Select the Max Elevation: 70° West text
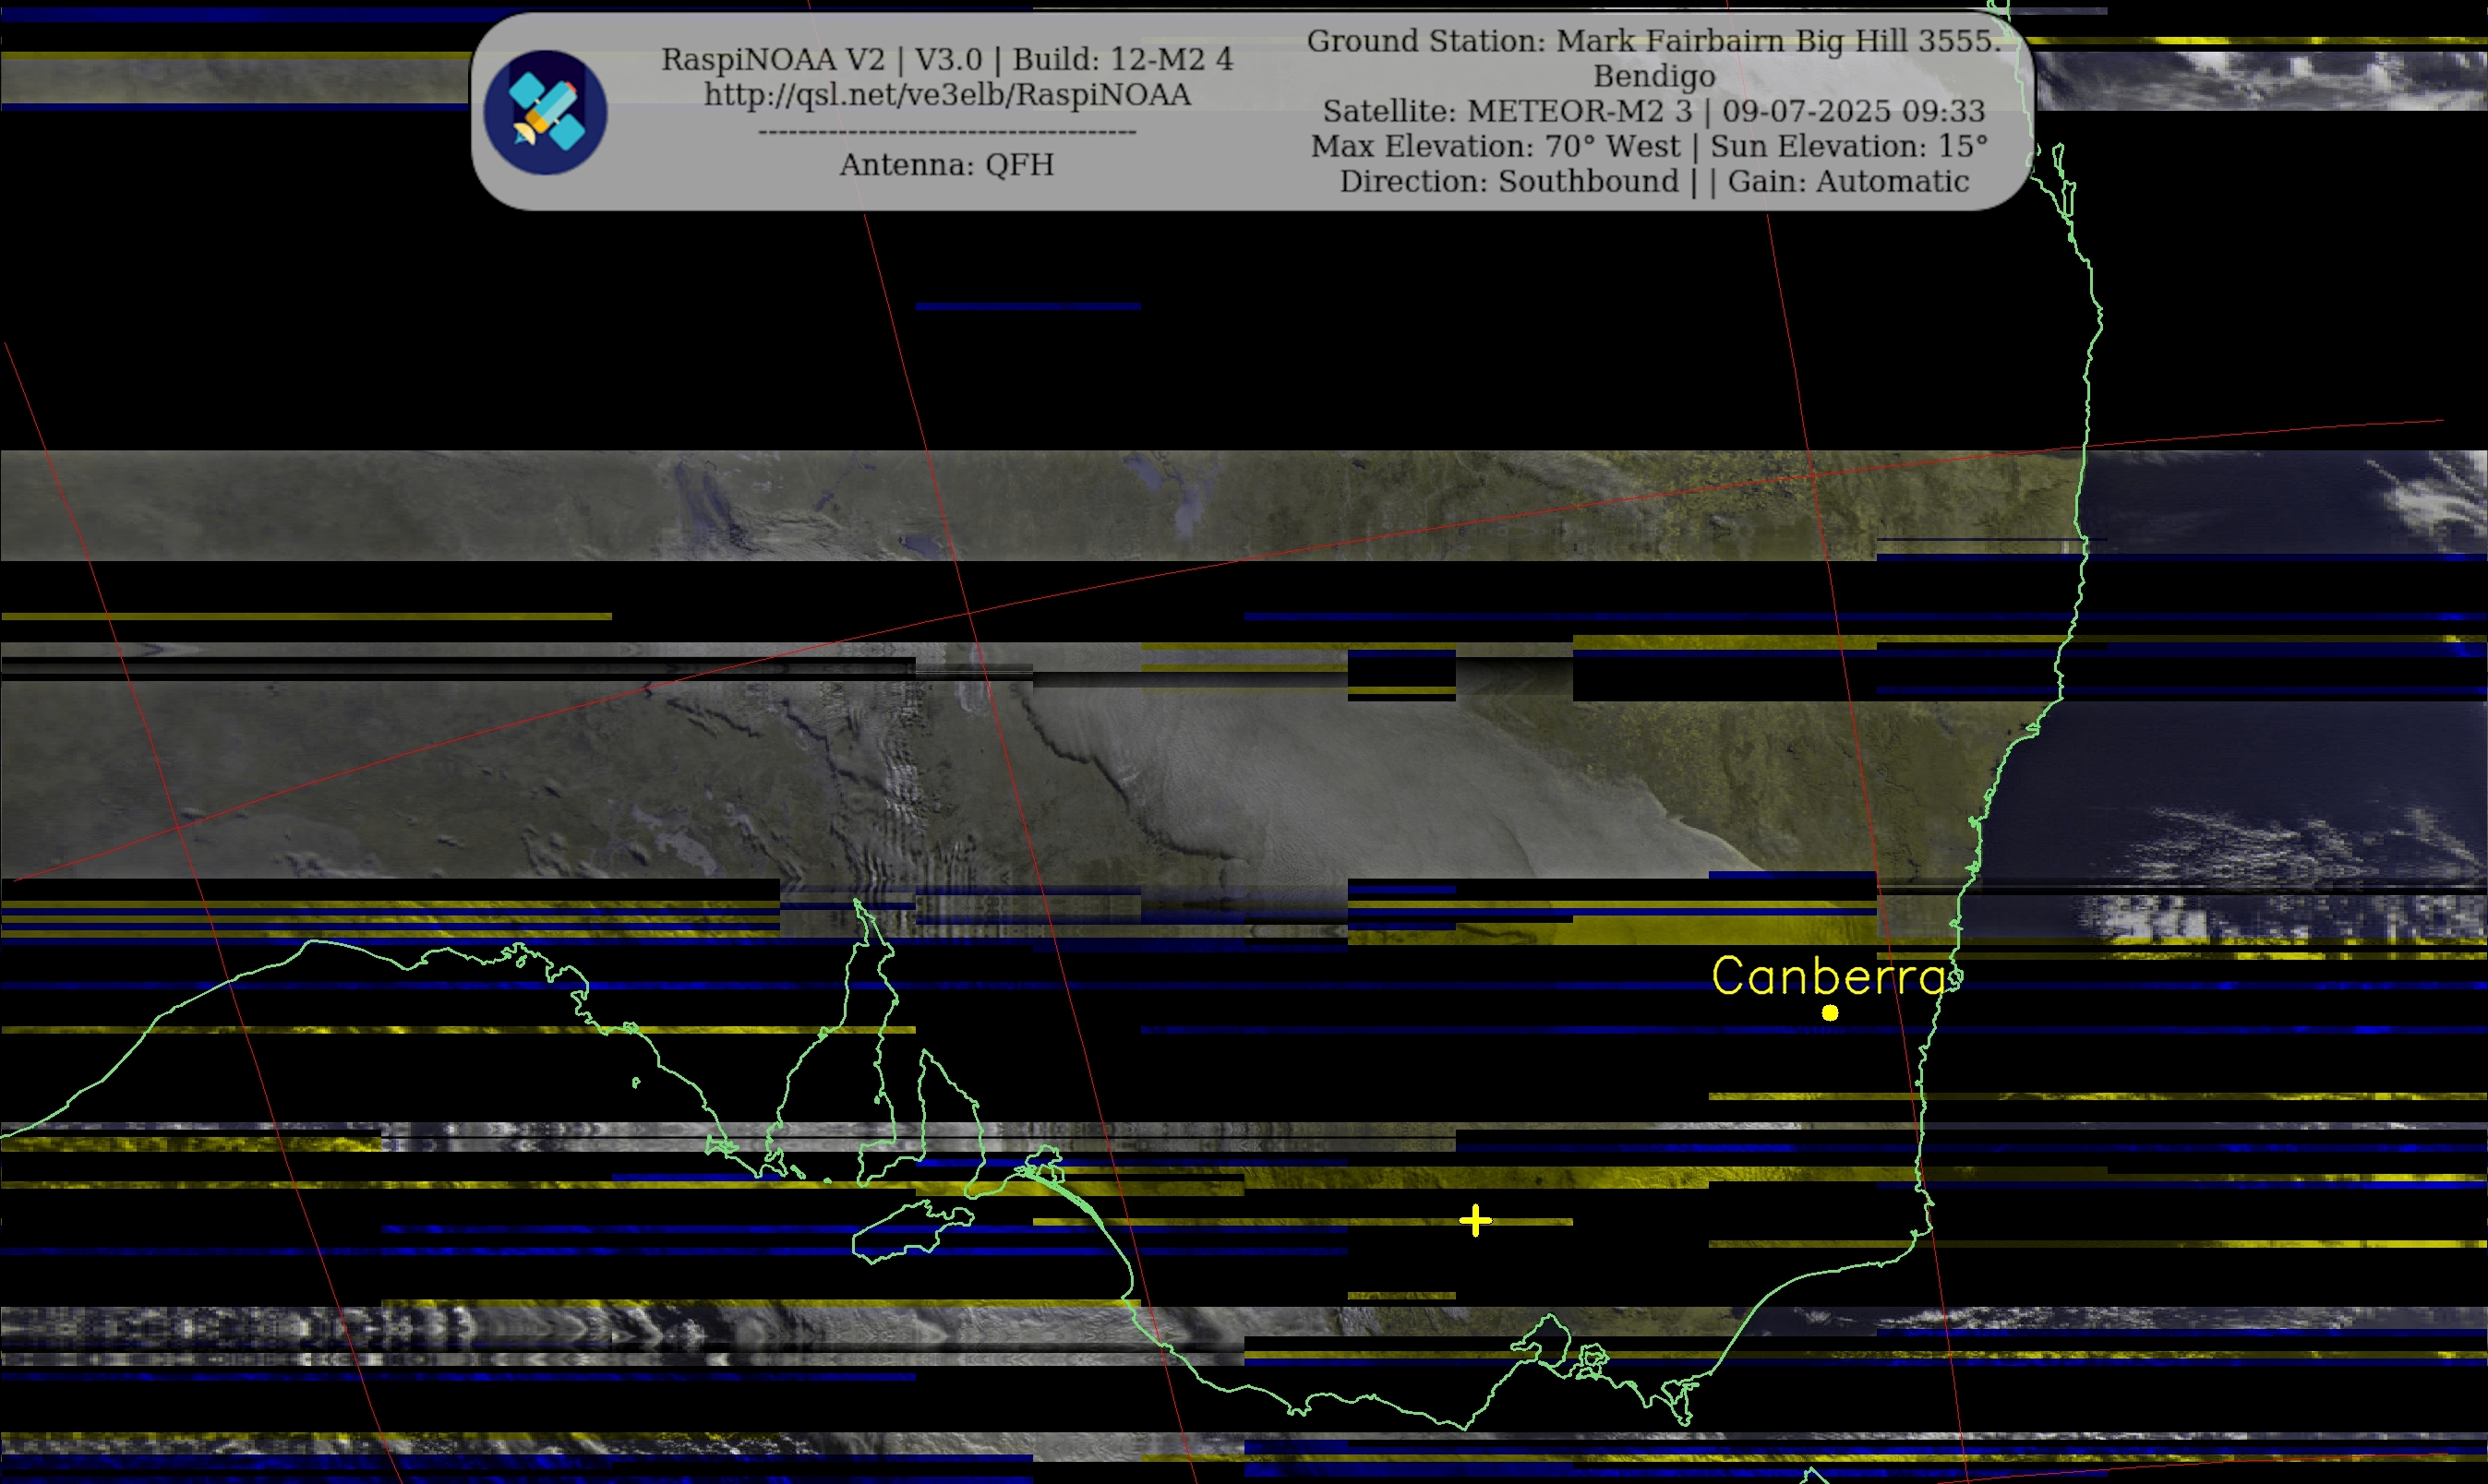This screenshot has width=2488, height=1484. pyautogui.click(x=1495, y=146)
